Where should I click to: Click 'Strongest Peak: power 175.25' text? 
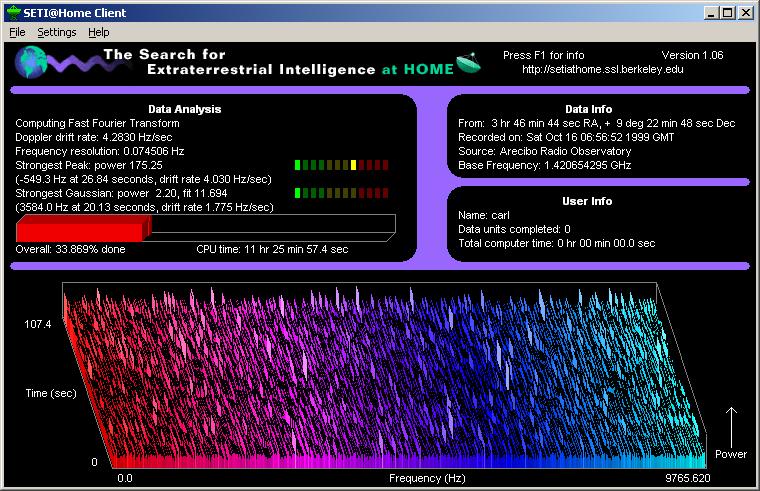pos(89,165)
